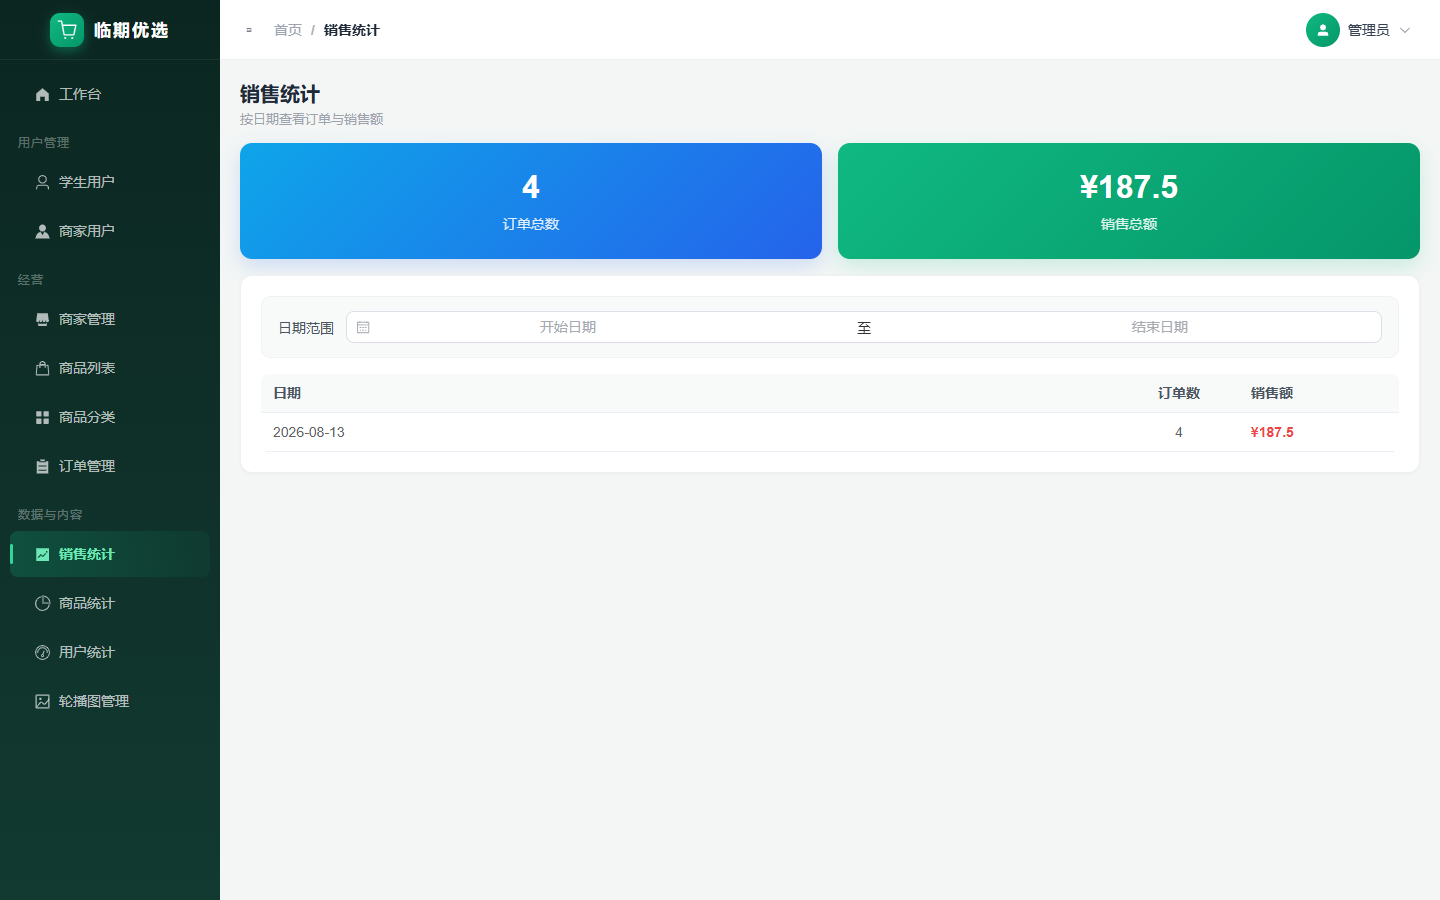Click the 临期优选 brand title
Screen dimensions: 1440x900
(x=131, y=30)
